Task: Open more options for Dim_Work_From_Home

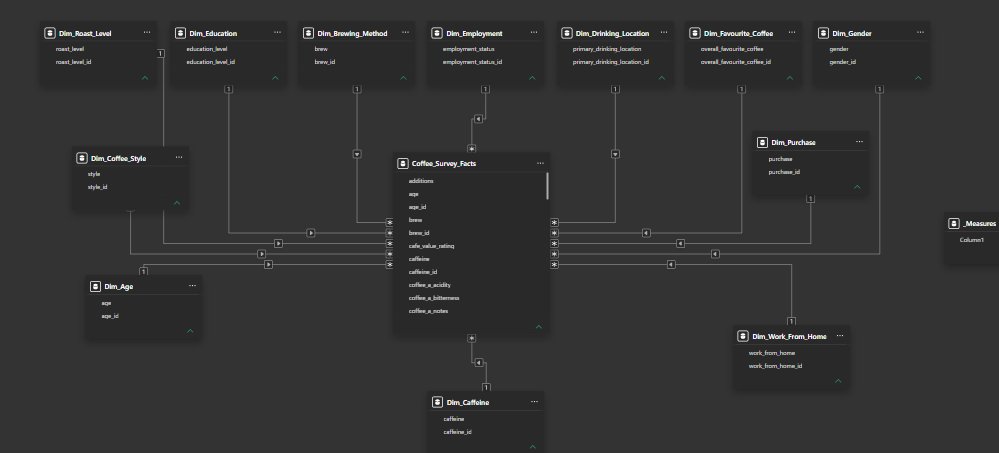Action: point(840,335)
